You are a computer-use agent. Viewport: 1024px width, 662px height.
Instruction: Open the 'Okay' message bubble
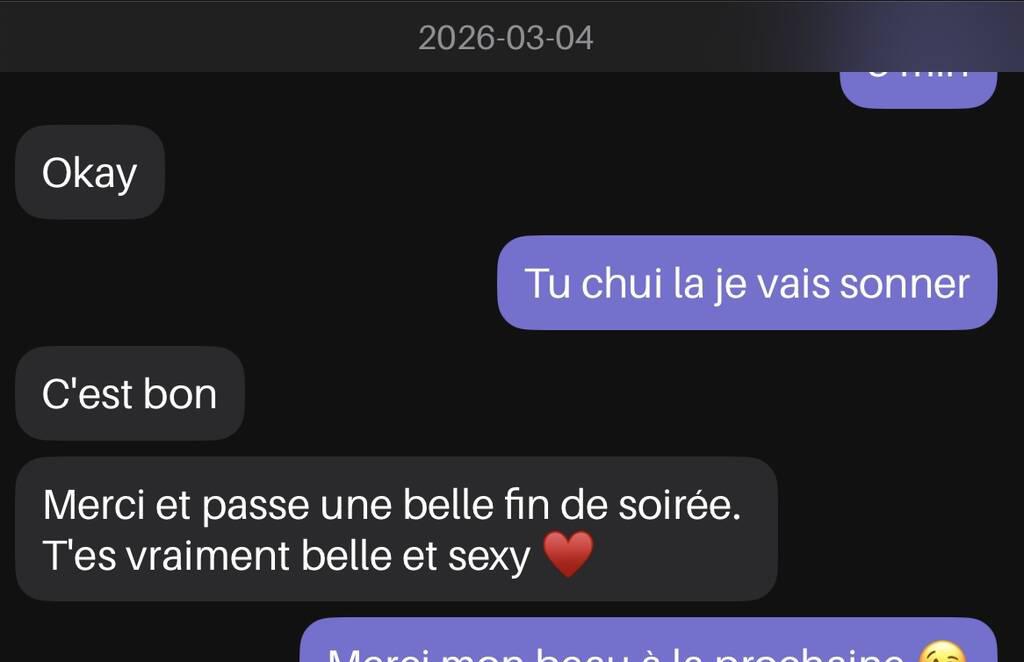click(x=89, y=172)
